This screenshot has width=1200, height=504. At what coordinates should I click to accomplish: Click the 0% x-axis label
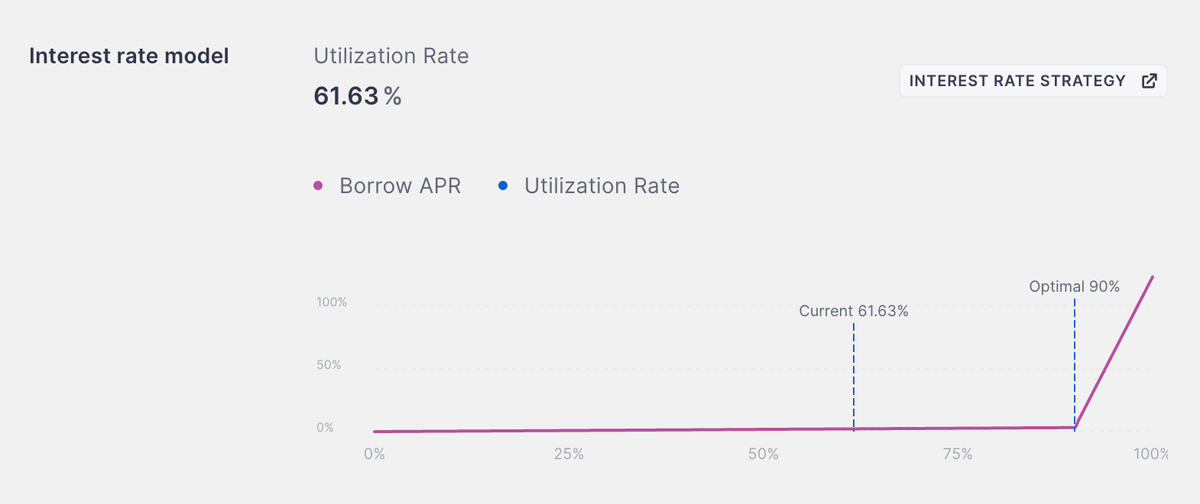pyautogui.click(x=374, y=454)
